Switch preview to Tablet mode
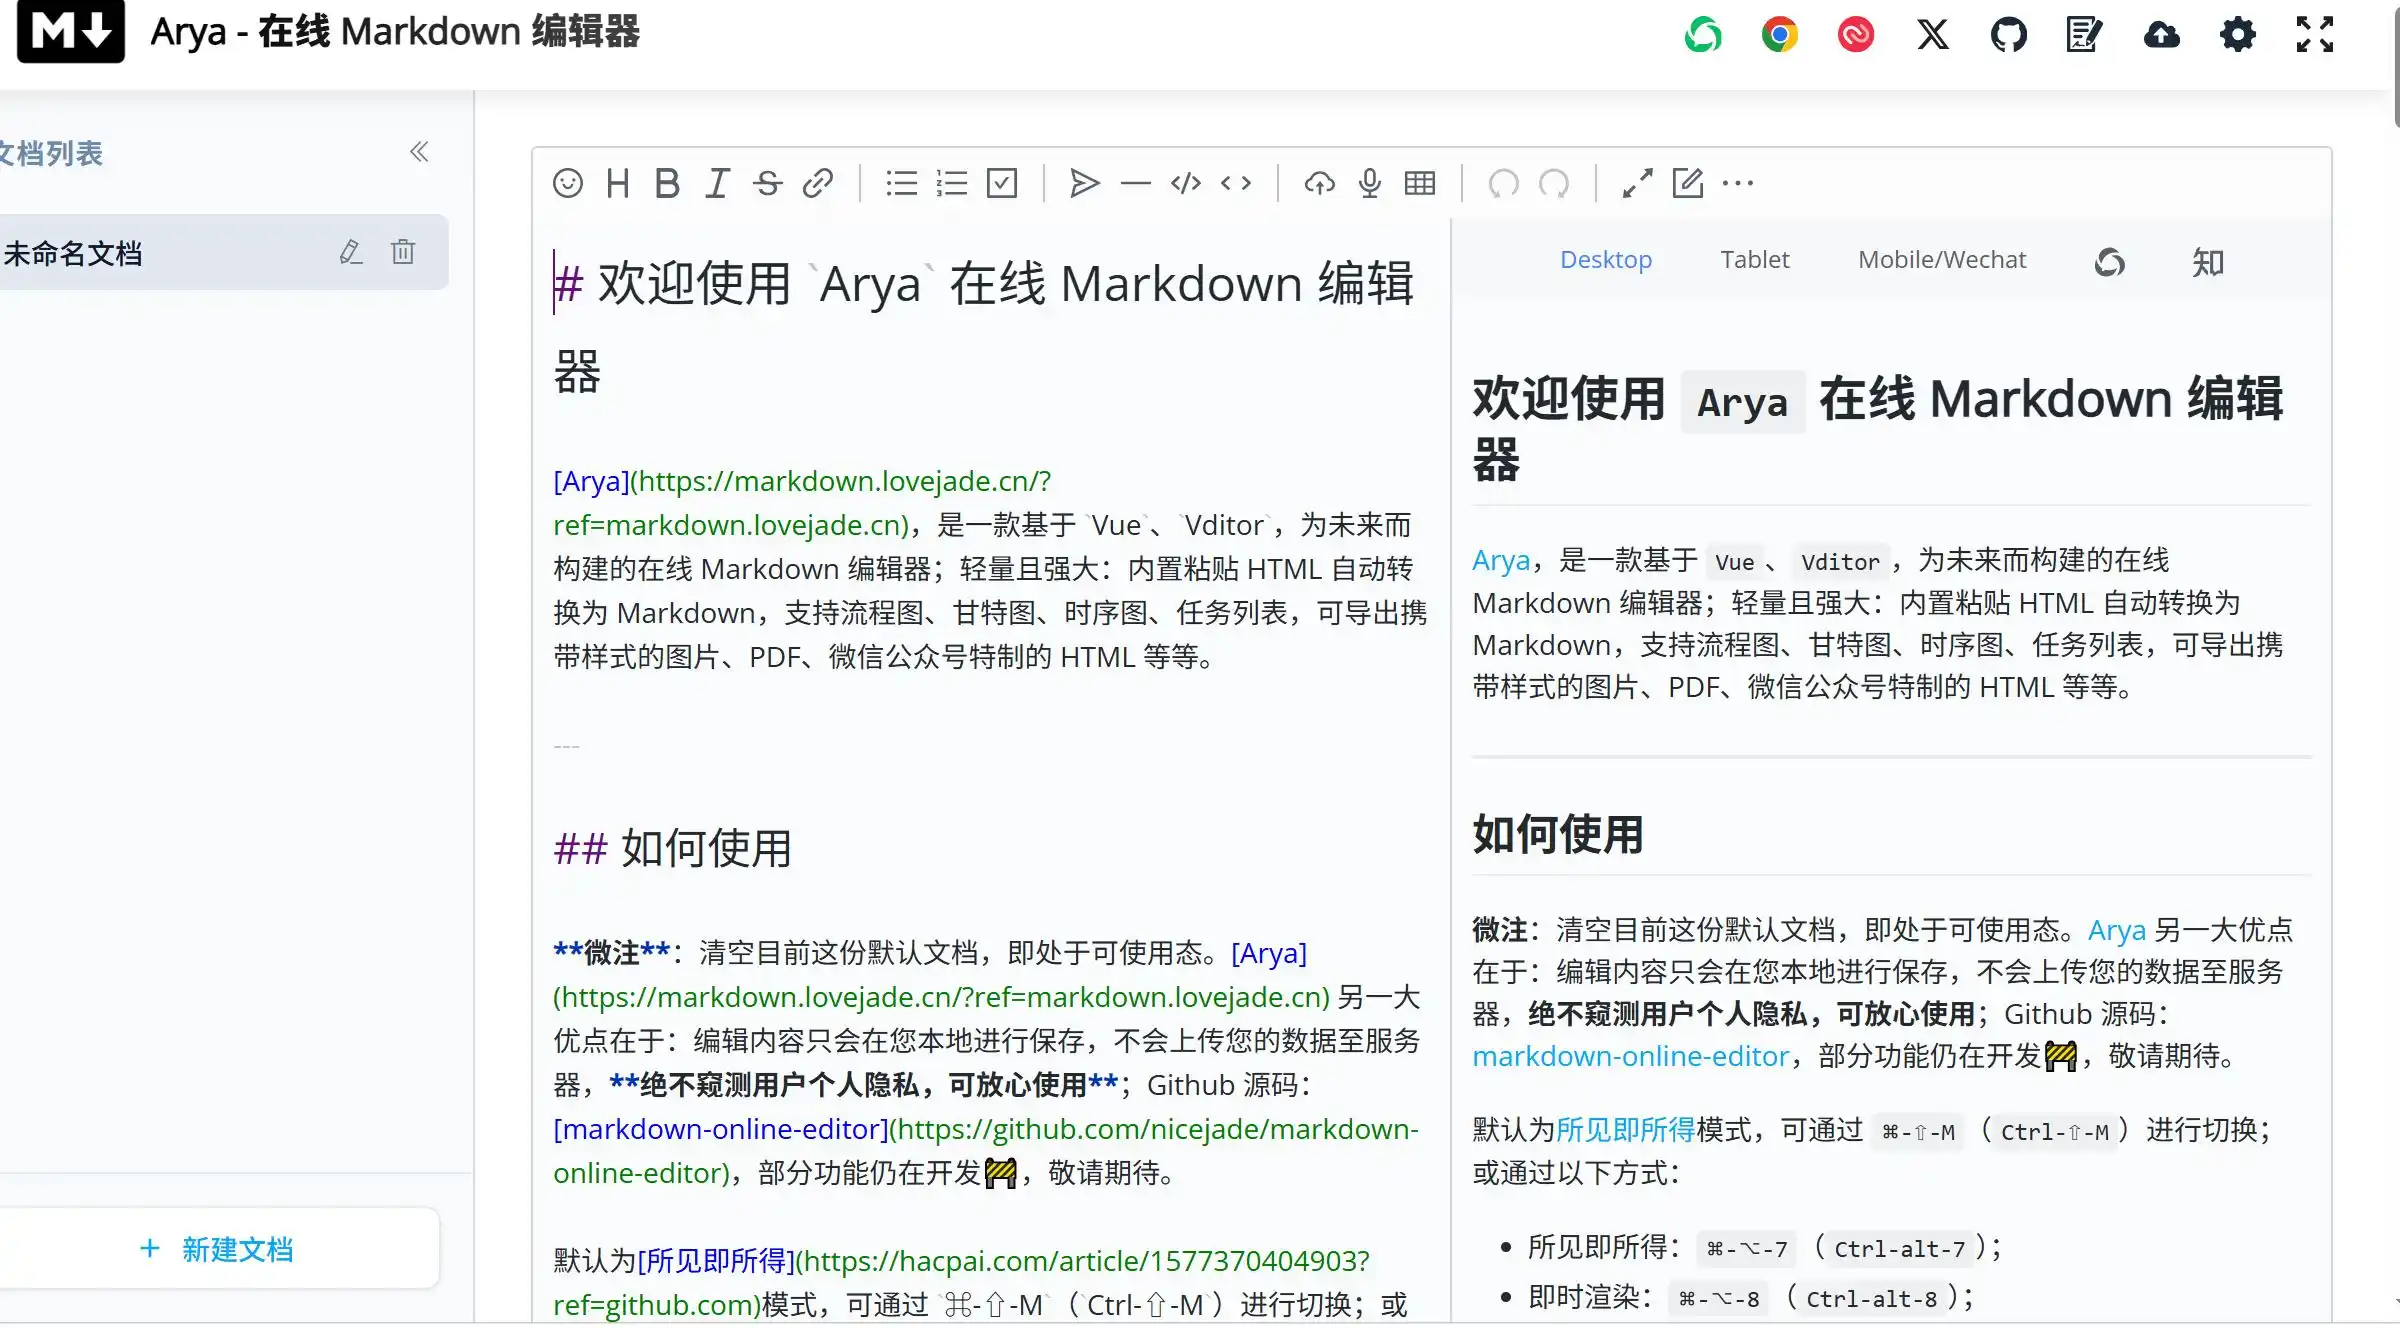The height and width of the screenshot is (1329, 2400). point(1755,260)
